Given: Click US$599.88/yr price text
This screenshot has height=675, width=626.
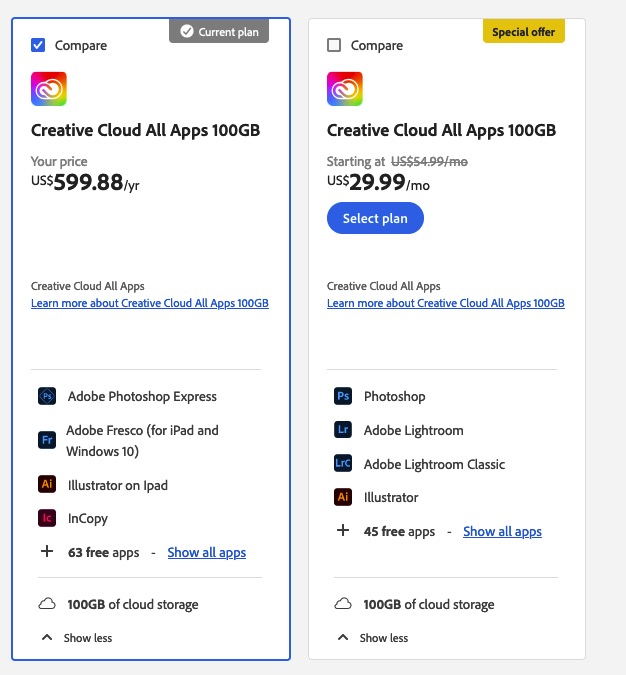Looking at the screenshot, I should (x=85, y=182).
